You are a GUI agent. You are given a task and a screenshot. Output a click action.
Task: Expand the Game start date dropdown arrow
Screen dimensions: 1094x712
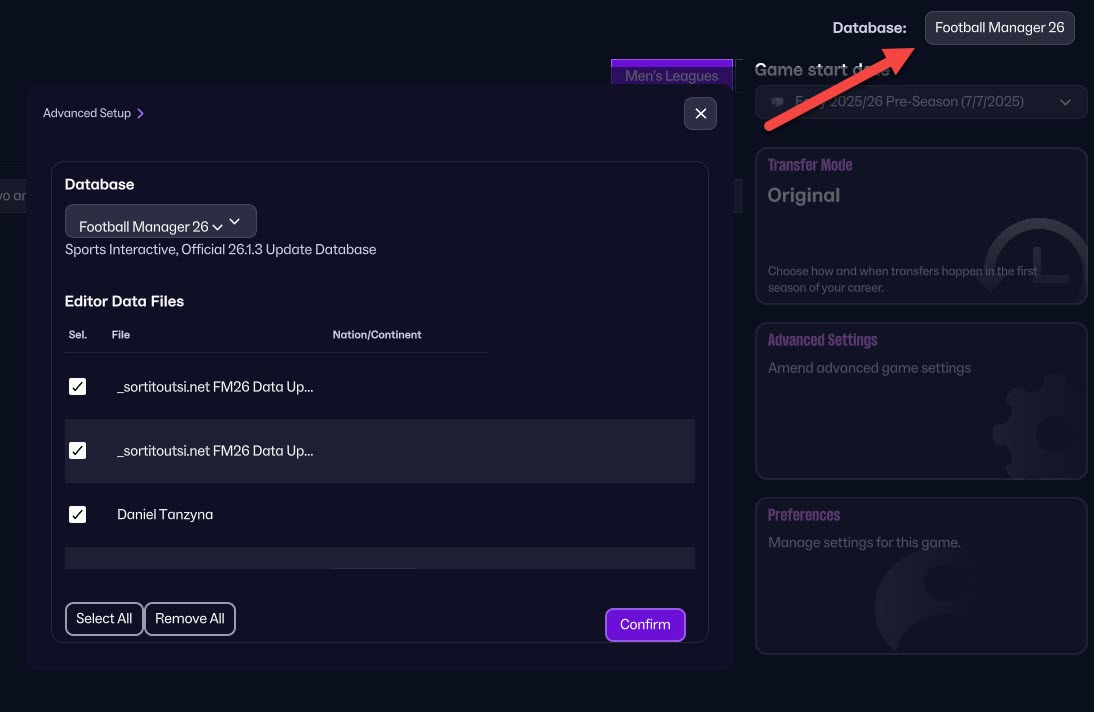click(x=1066, y=102)
